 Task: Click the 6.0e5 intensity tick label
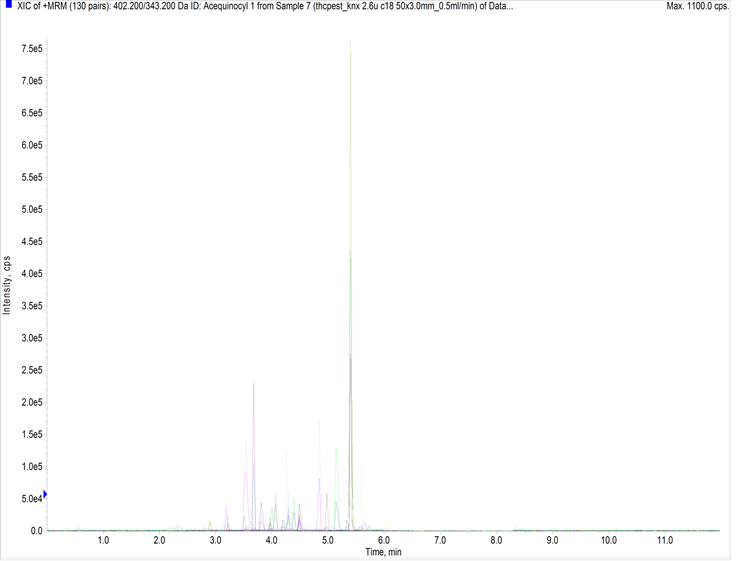point(32,145)
